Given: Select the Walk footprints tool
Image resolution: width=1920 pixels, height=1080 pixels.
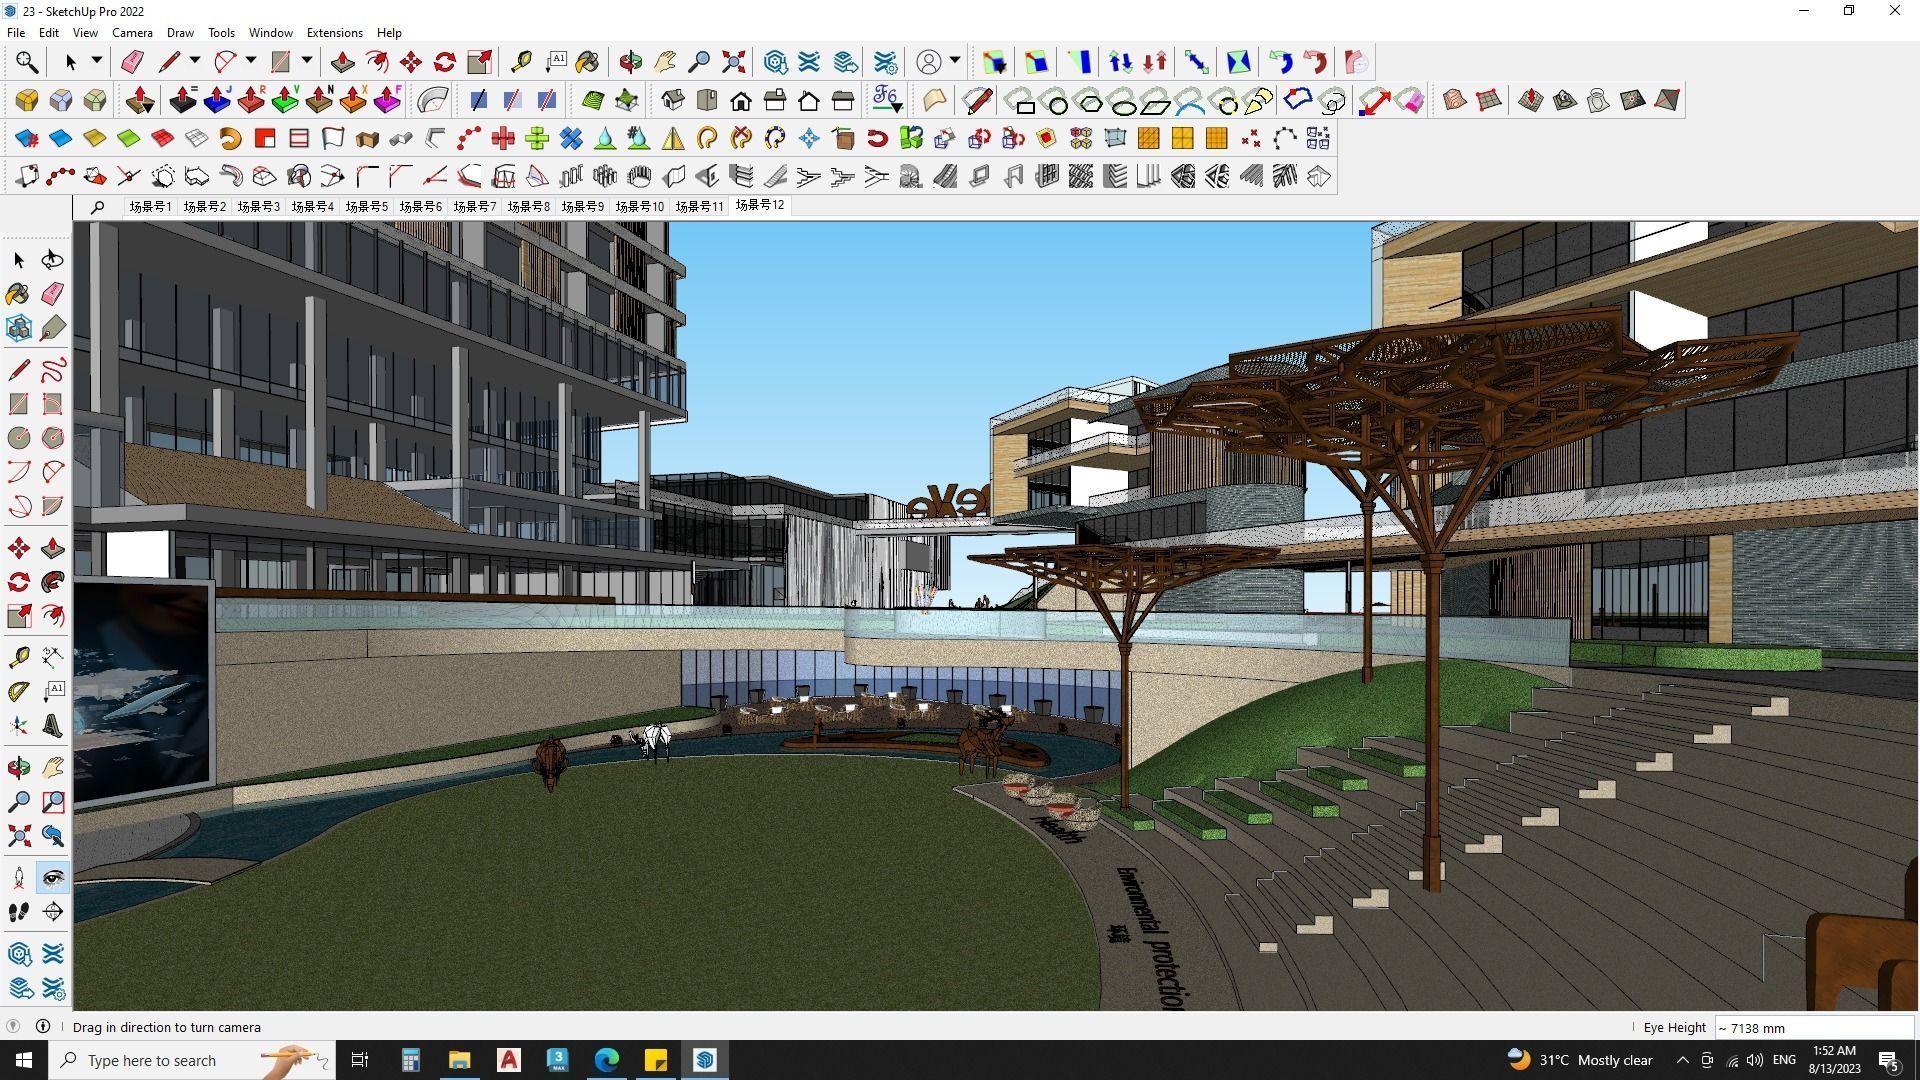Looking at the screenshot, I should (19, 912).
